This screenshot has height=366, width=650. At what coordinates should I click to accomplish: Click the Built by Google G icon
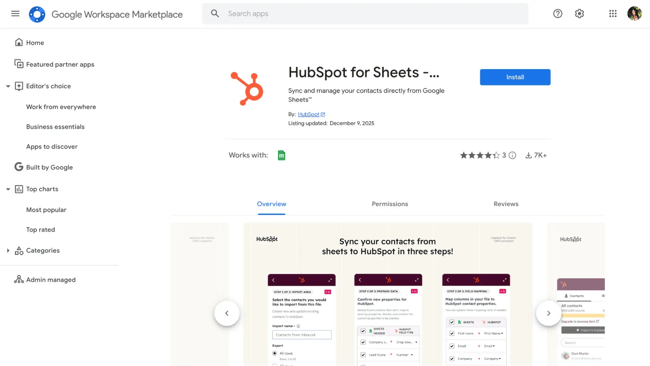tap(19, 167)
